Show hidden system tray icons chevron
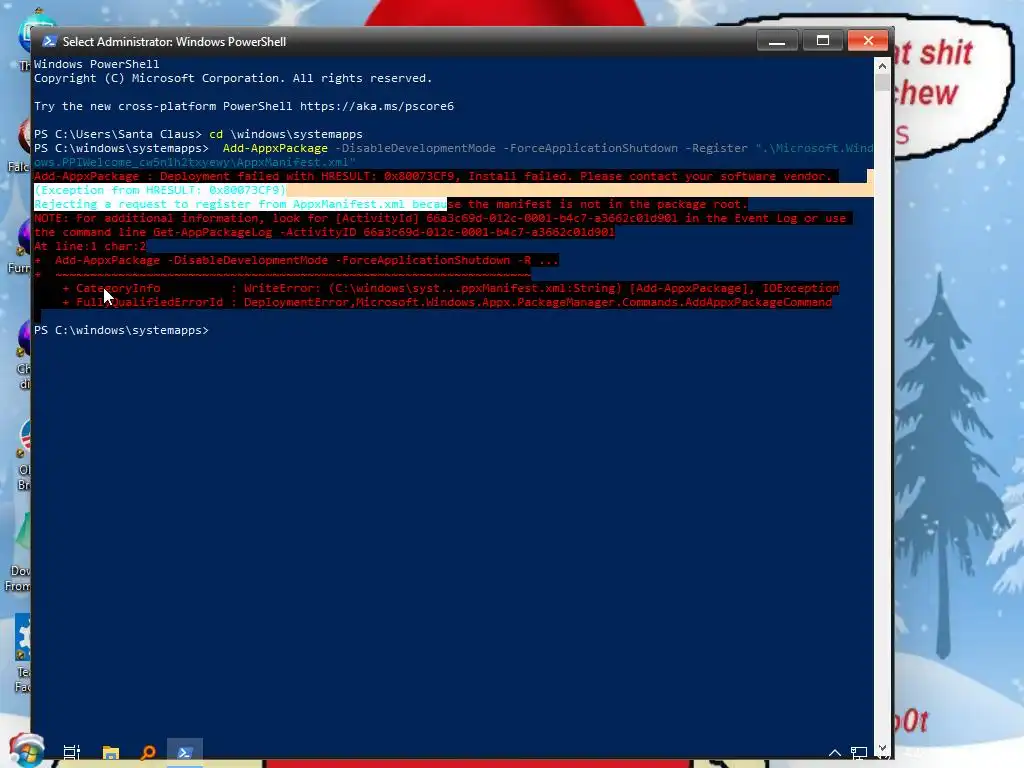Screen dimensions: 1024x768 (x=835, y=753)
